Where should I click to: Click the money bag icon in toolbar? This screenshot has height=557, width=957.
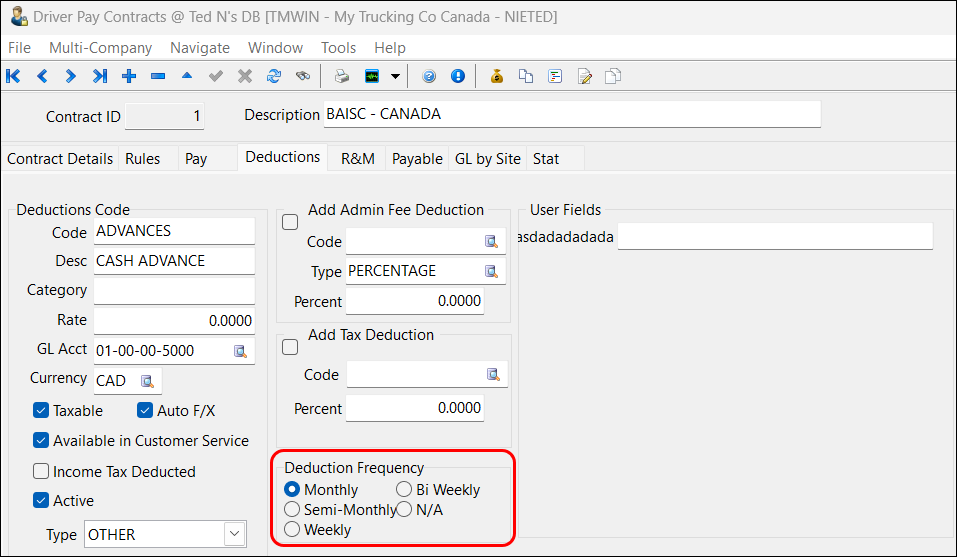coord(497,76)
